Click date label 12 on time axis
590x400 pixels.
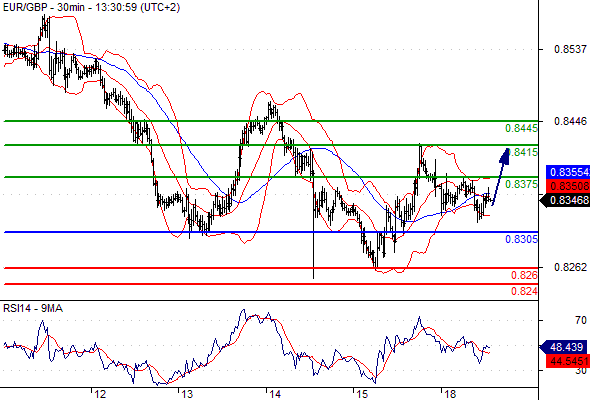coord(100,394)
